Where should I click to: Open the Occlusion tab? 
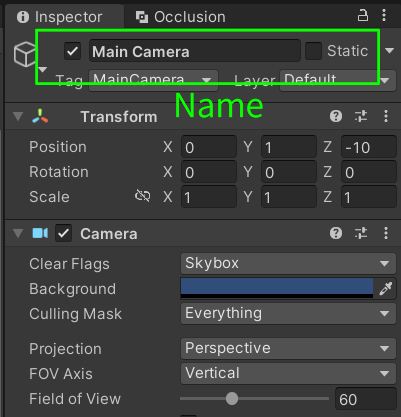coord(180,17)
